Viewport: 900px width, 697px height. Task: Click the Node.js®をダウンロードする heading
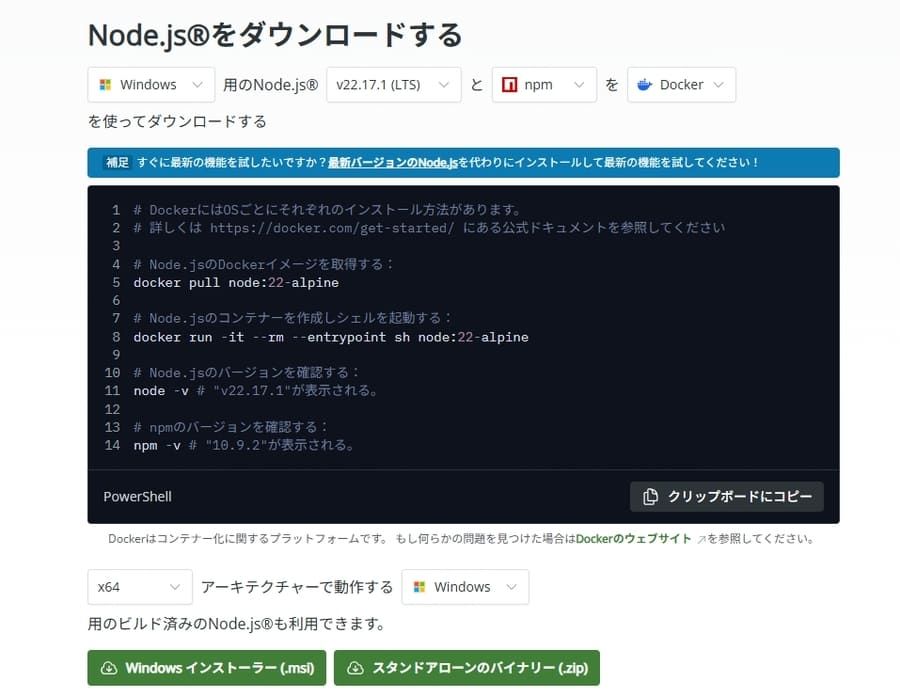275,35
